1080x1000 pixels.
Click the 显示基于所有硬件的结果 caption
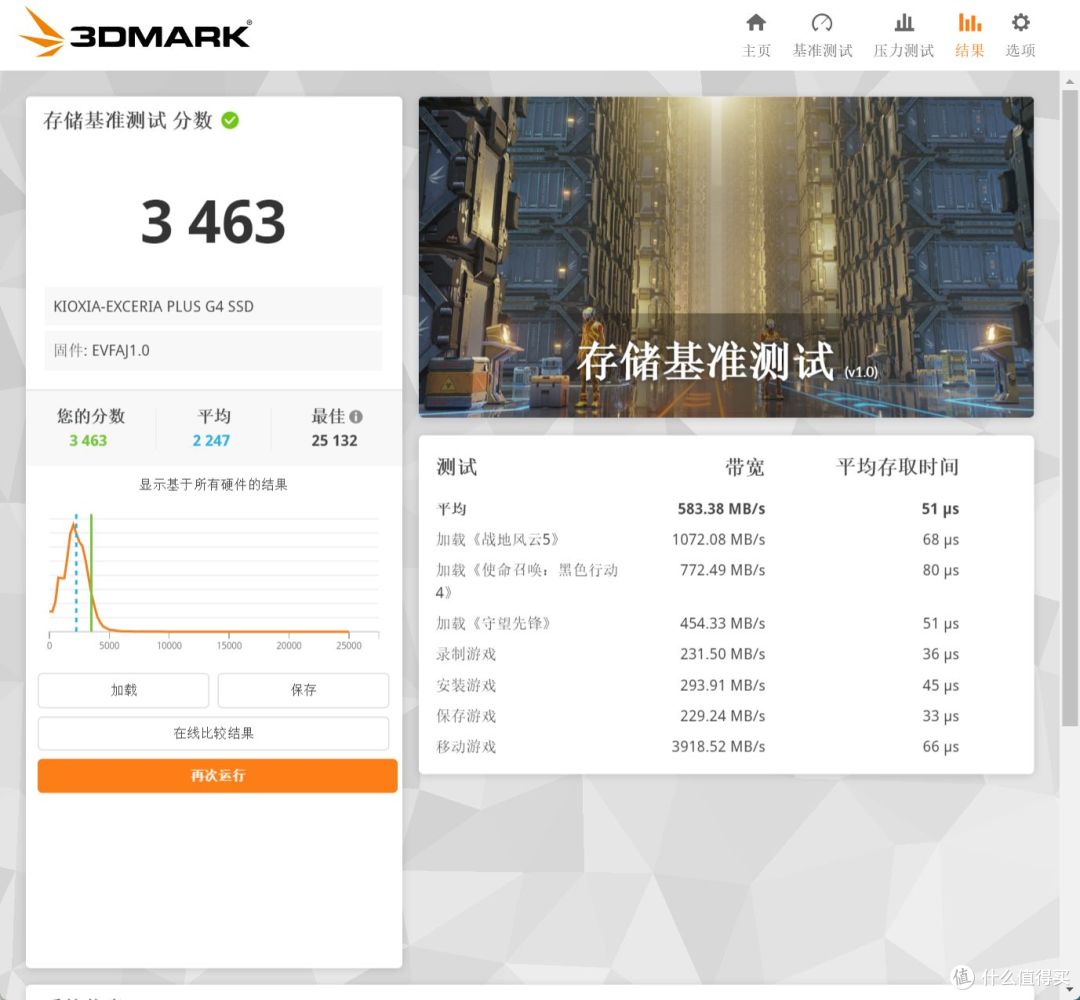point(214,485)
